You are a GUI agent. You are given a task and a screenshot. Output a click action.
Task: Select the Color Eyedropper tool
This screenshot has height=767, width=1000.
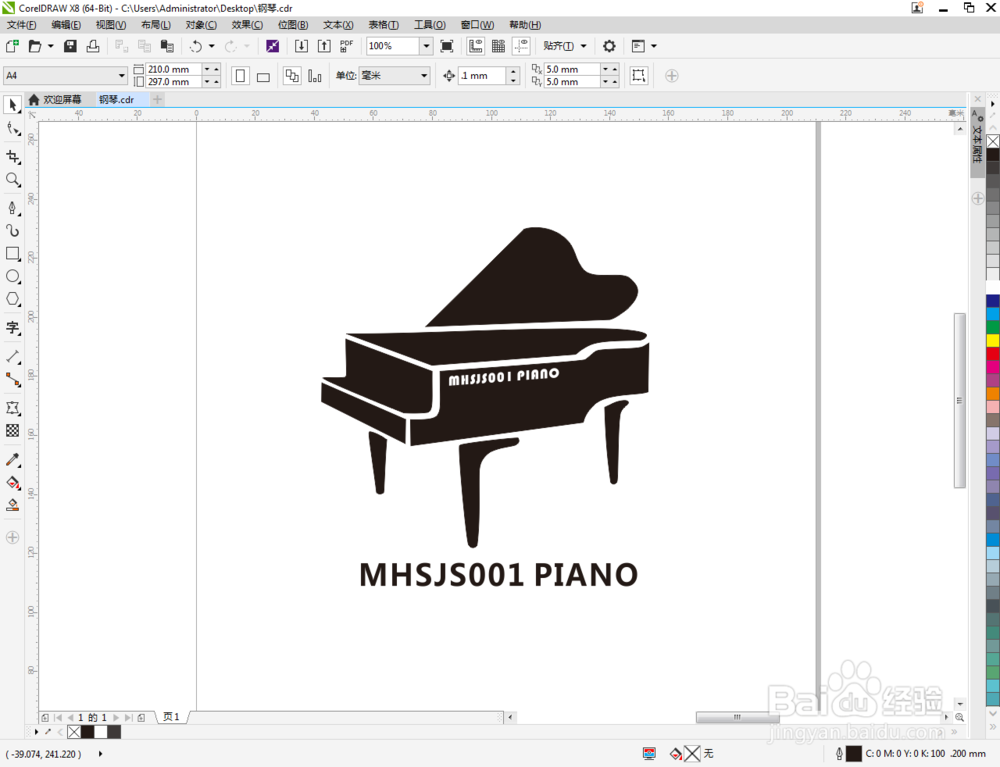(x=12, y=460)
